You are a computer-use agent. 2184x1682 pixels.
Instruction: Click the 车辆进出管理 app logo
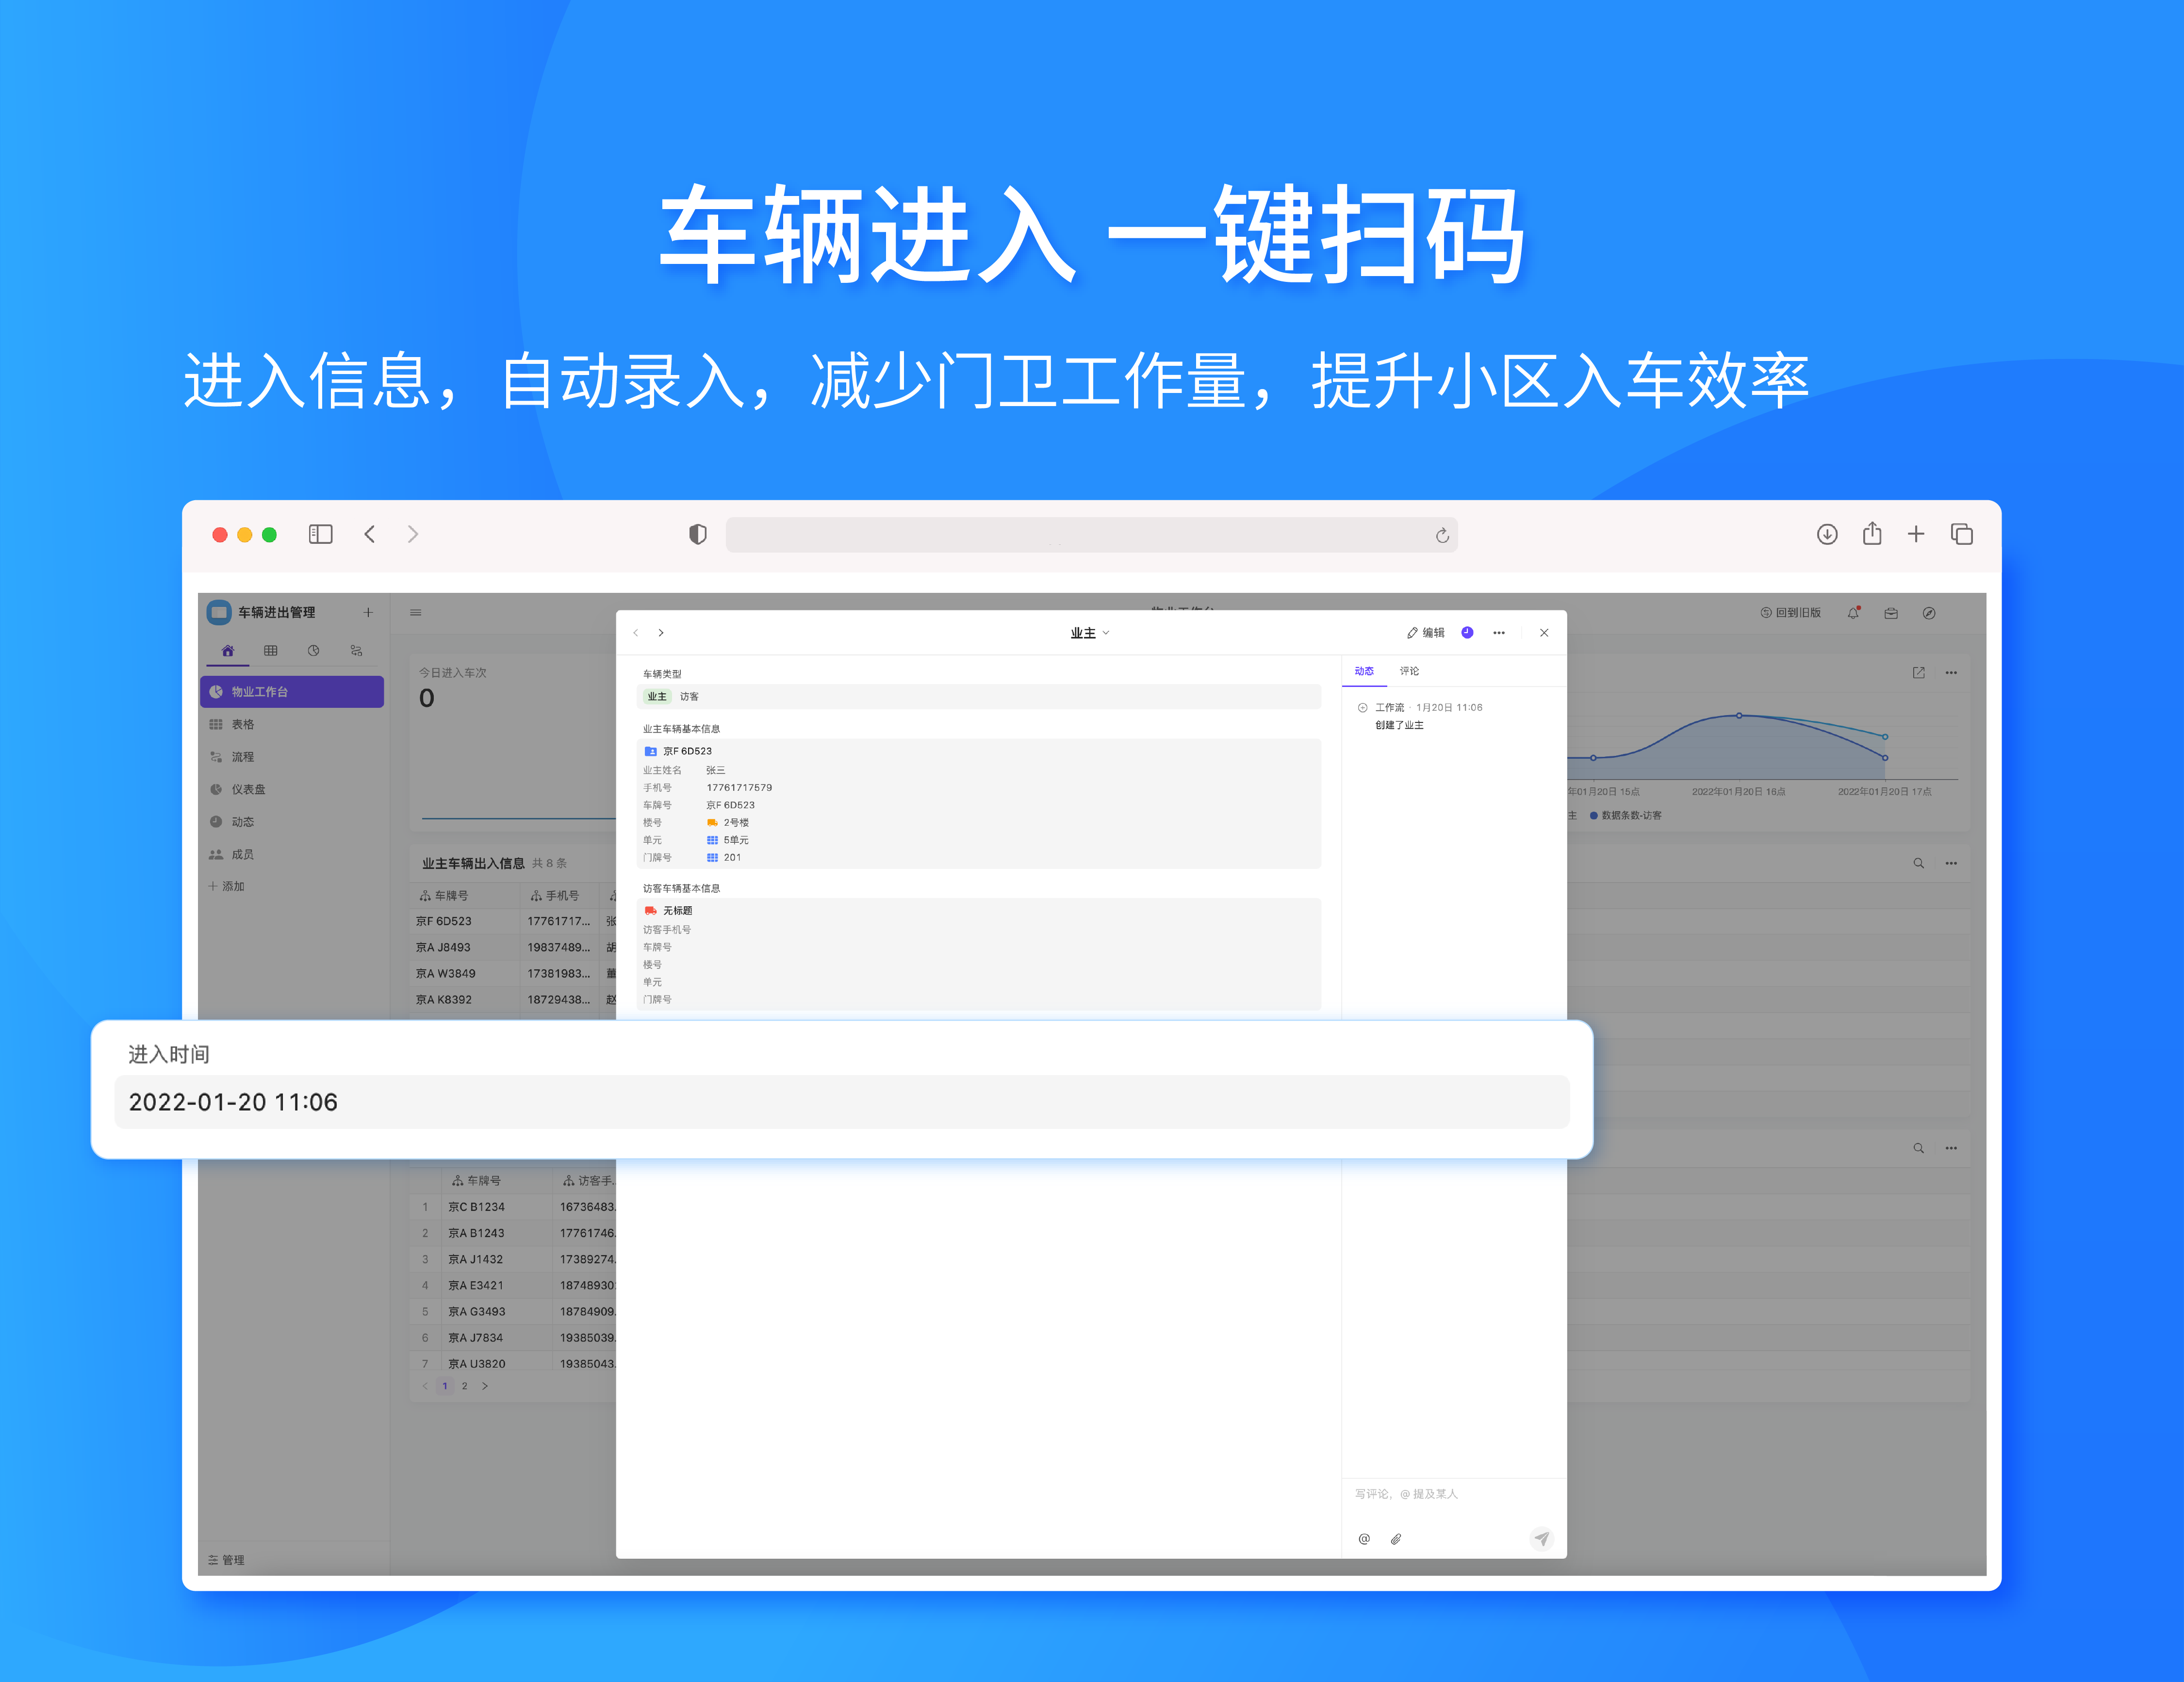tap(219, 612)
